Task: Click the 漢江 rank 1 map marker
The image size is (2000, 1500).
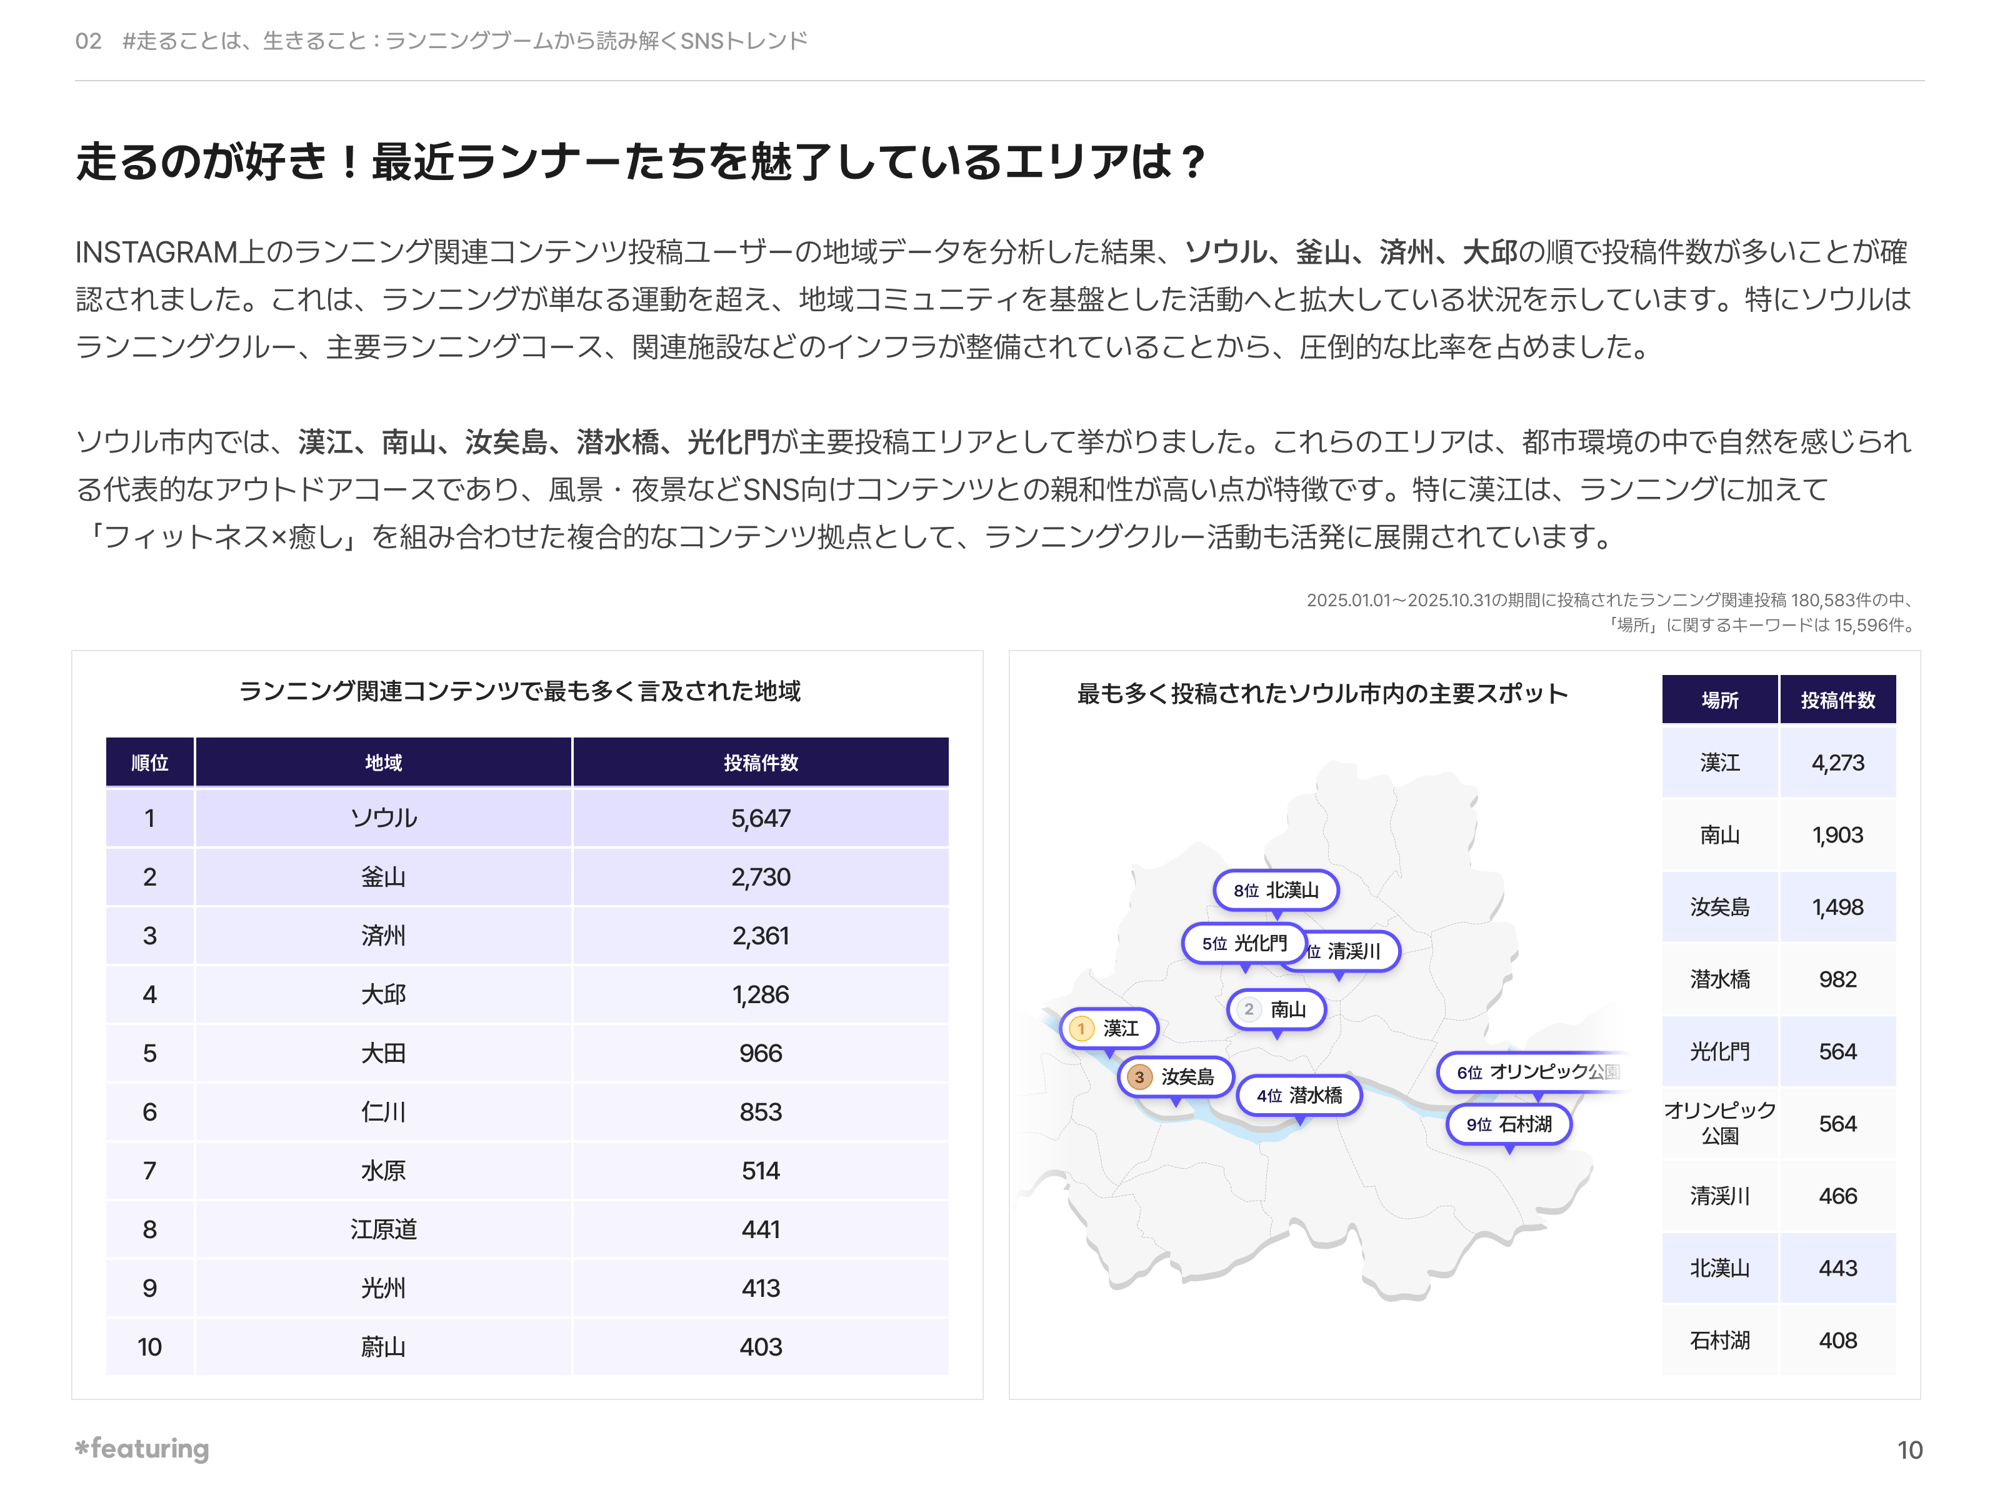Action: tap(1109, 1028)
